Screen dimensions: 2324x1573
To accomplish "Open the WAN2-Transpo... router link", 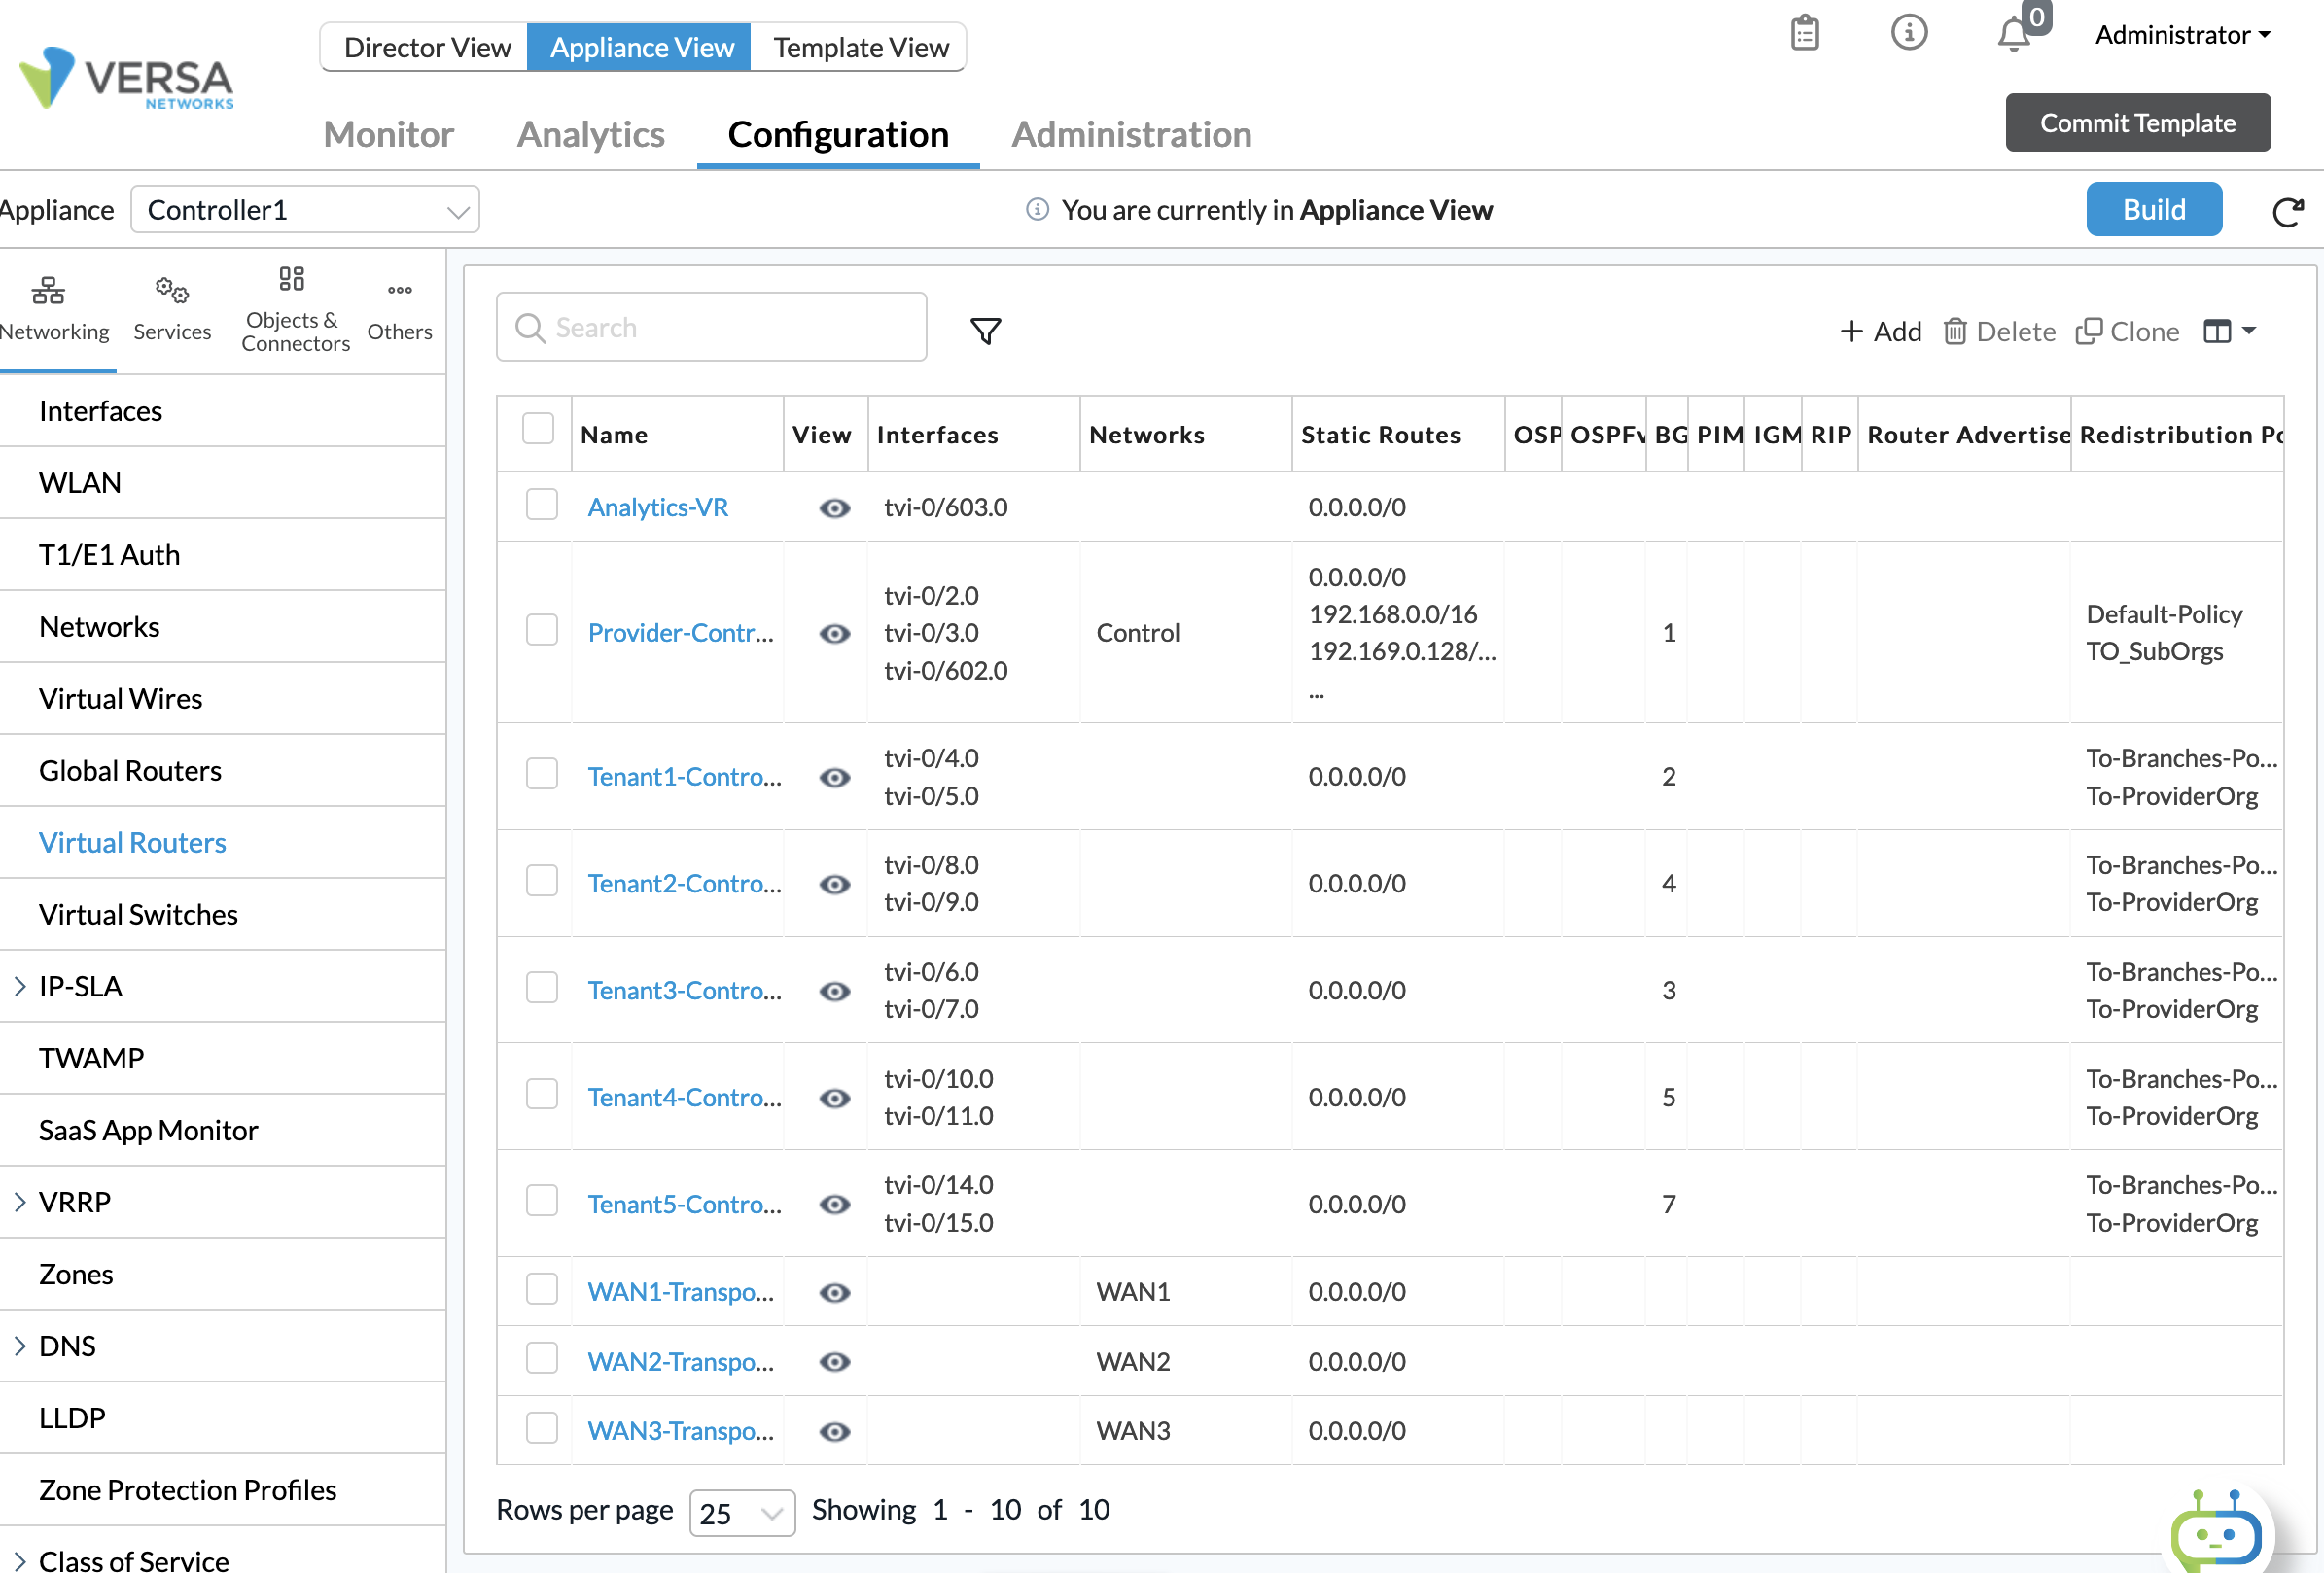I will point(680,1362).
